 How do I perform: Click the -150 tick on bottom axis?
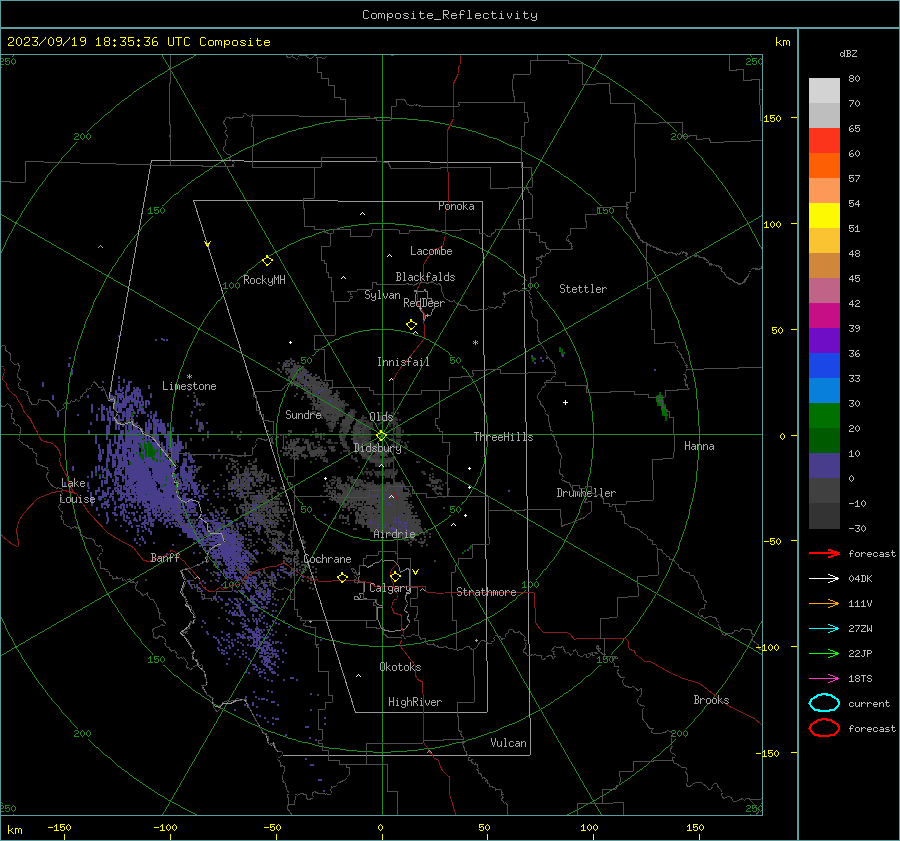tap(59, 828)
